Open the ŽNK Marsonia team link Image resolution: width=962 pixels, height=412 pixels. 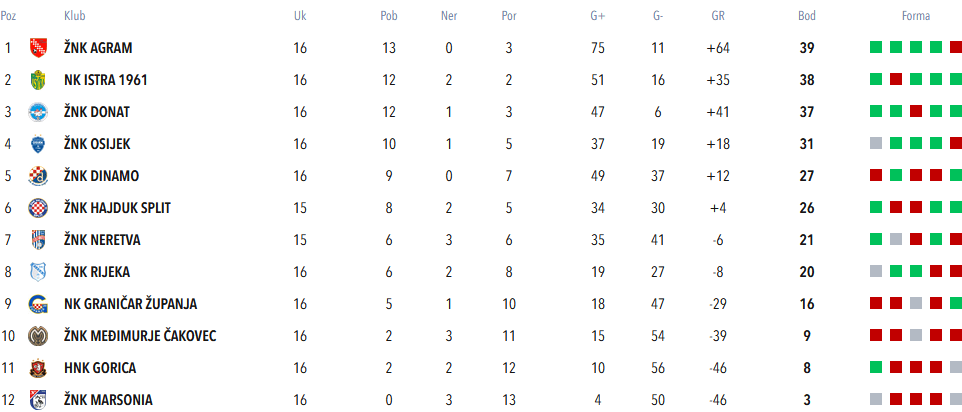tap(108, 400)
